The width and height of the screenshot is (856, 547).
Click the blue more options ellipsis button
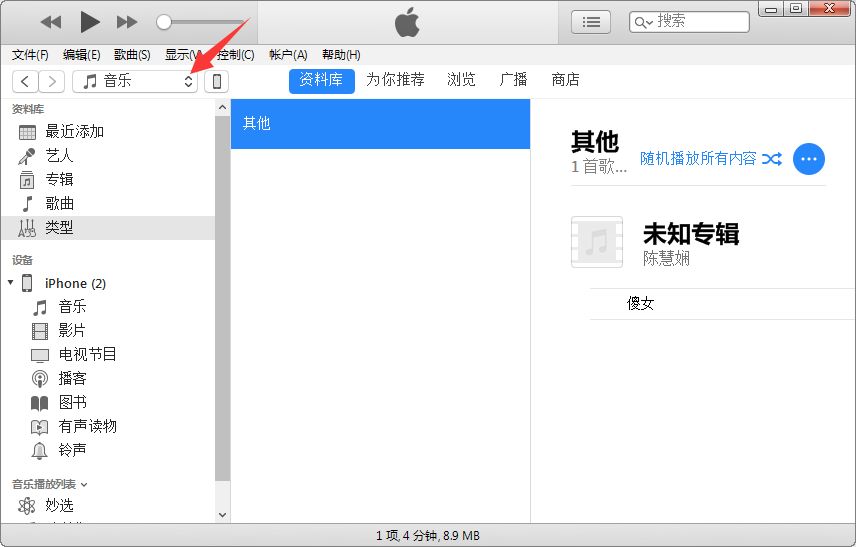pos(808,159)
